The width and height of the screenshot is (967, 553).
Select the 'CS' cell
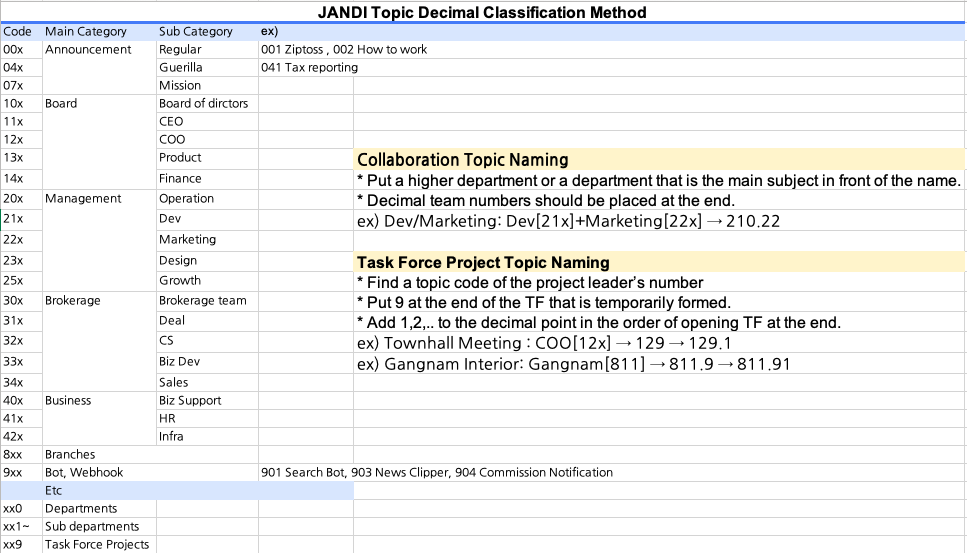[x=207, y=341]
